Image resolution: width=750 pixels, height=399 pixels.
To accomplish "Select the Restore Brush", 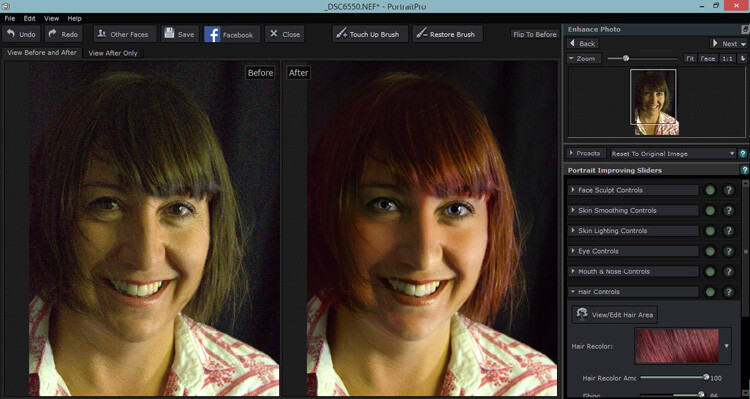I will click(448, 34).
